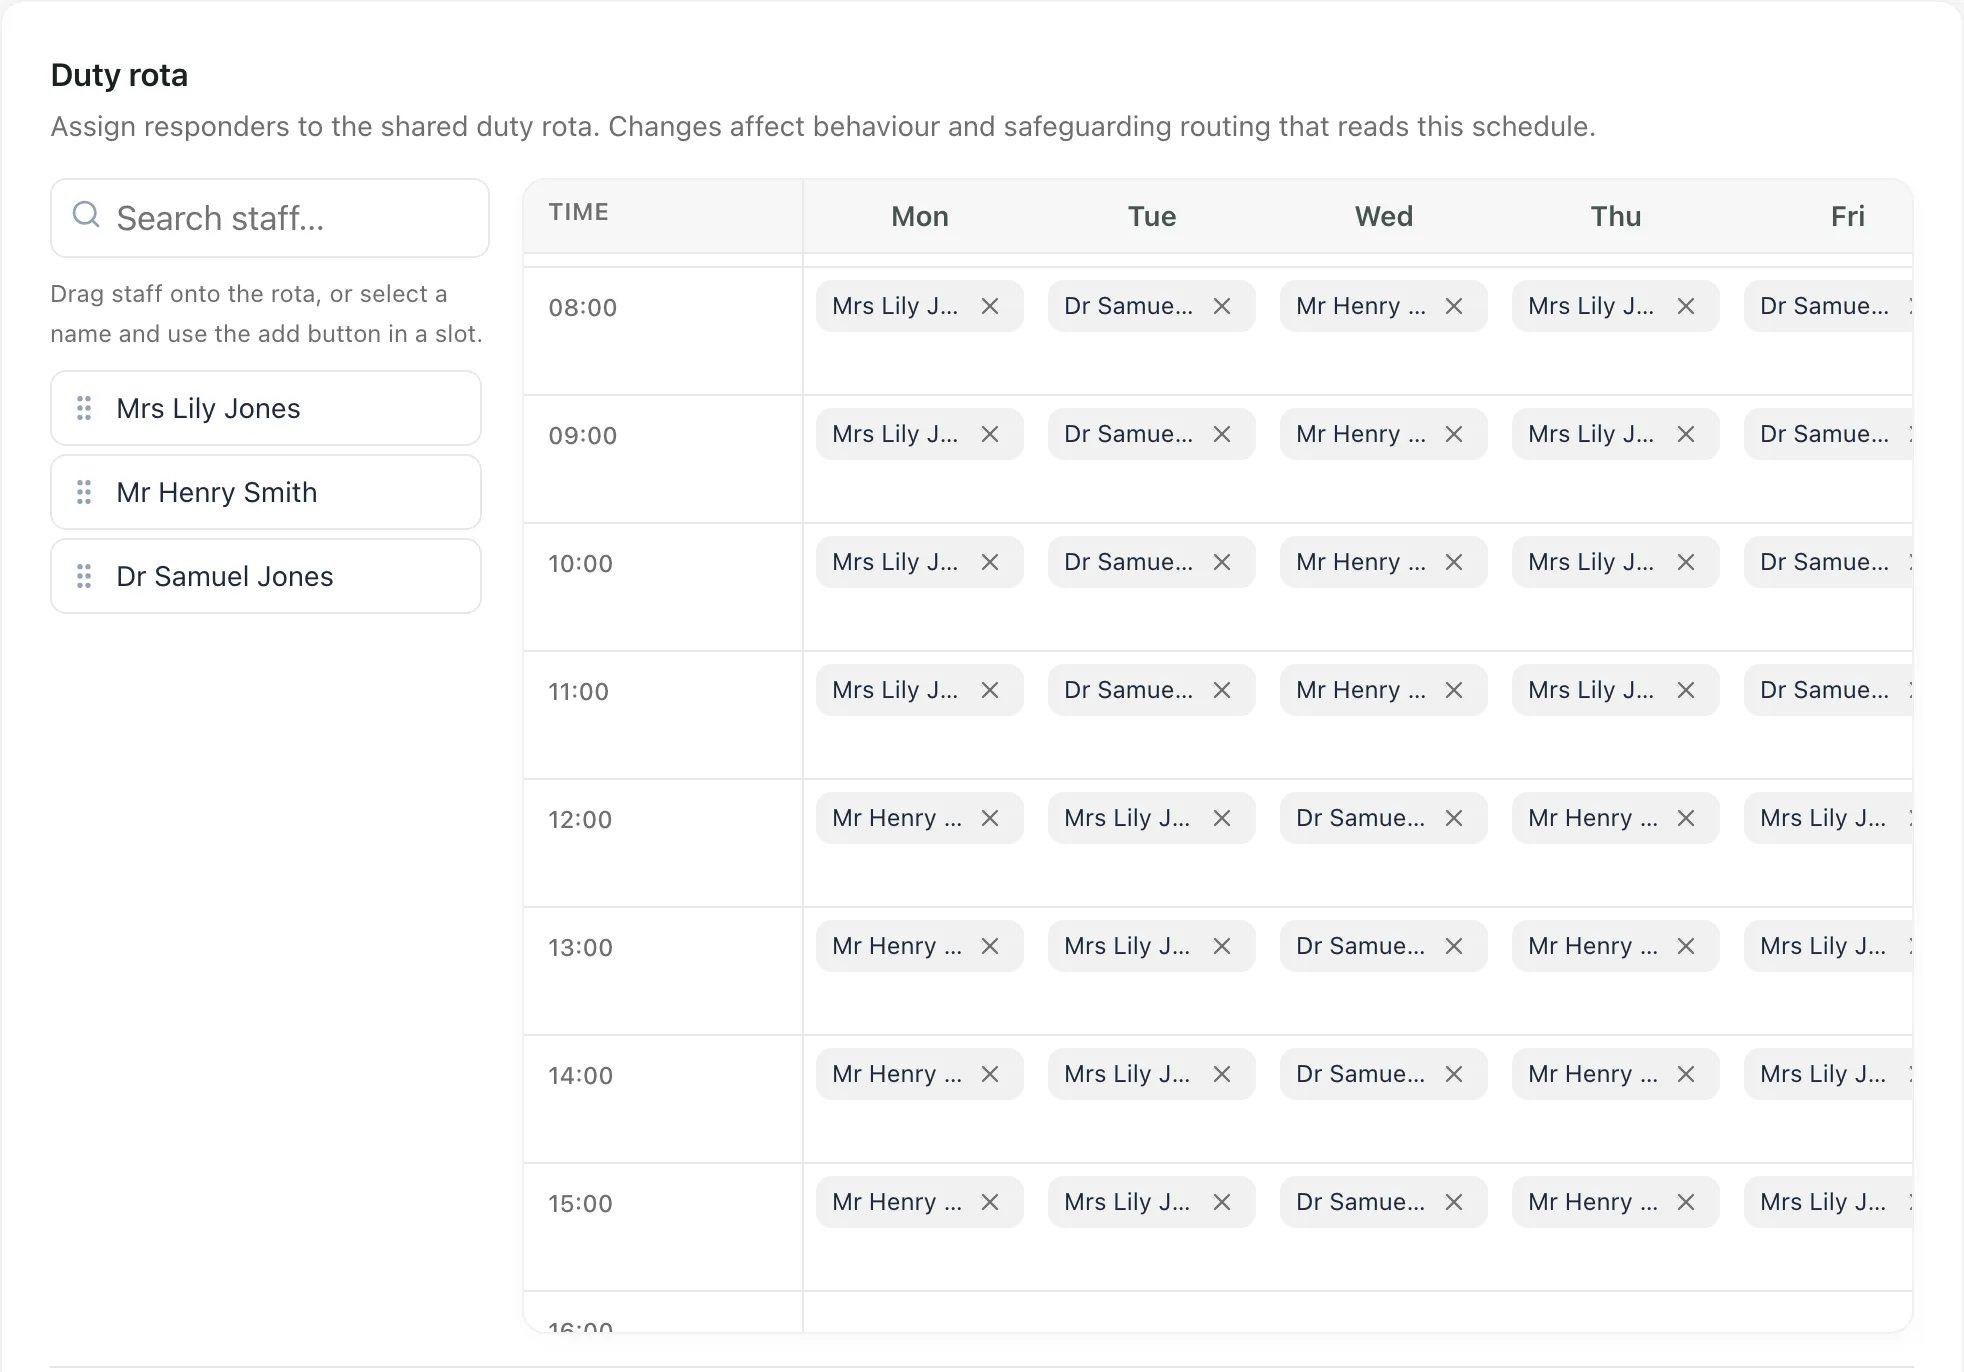Remove Mr Henry from Monday 15:00 slot
The width and height of the screenshot is (1964, 1372).
coord(990,1202)
